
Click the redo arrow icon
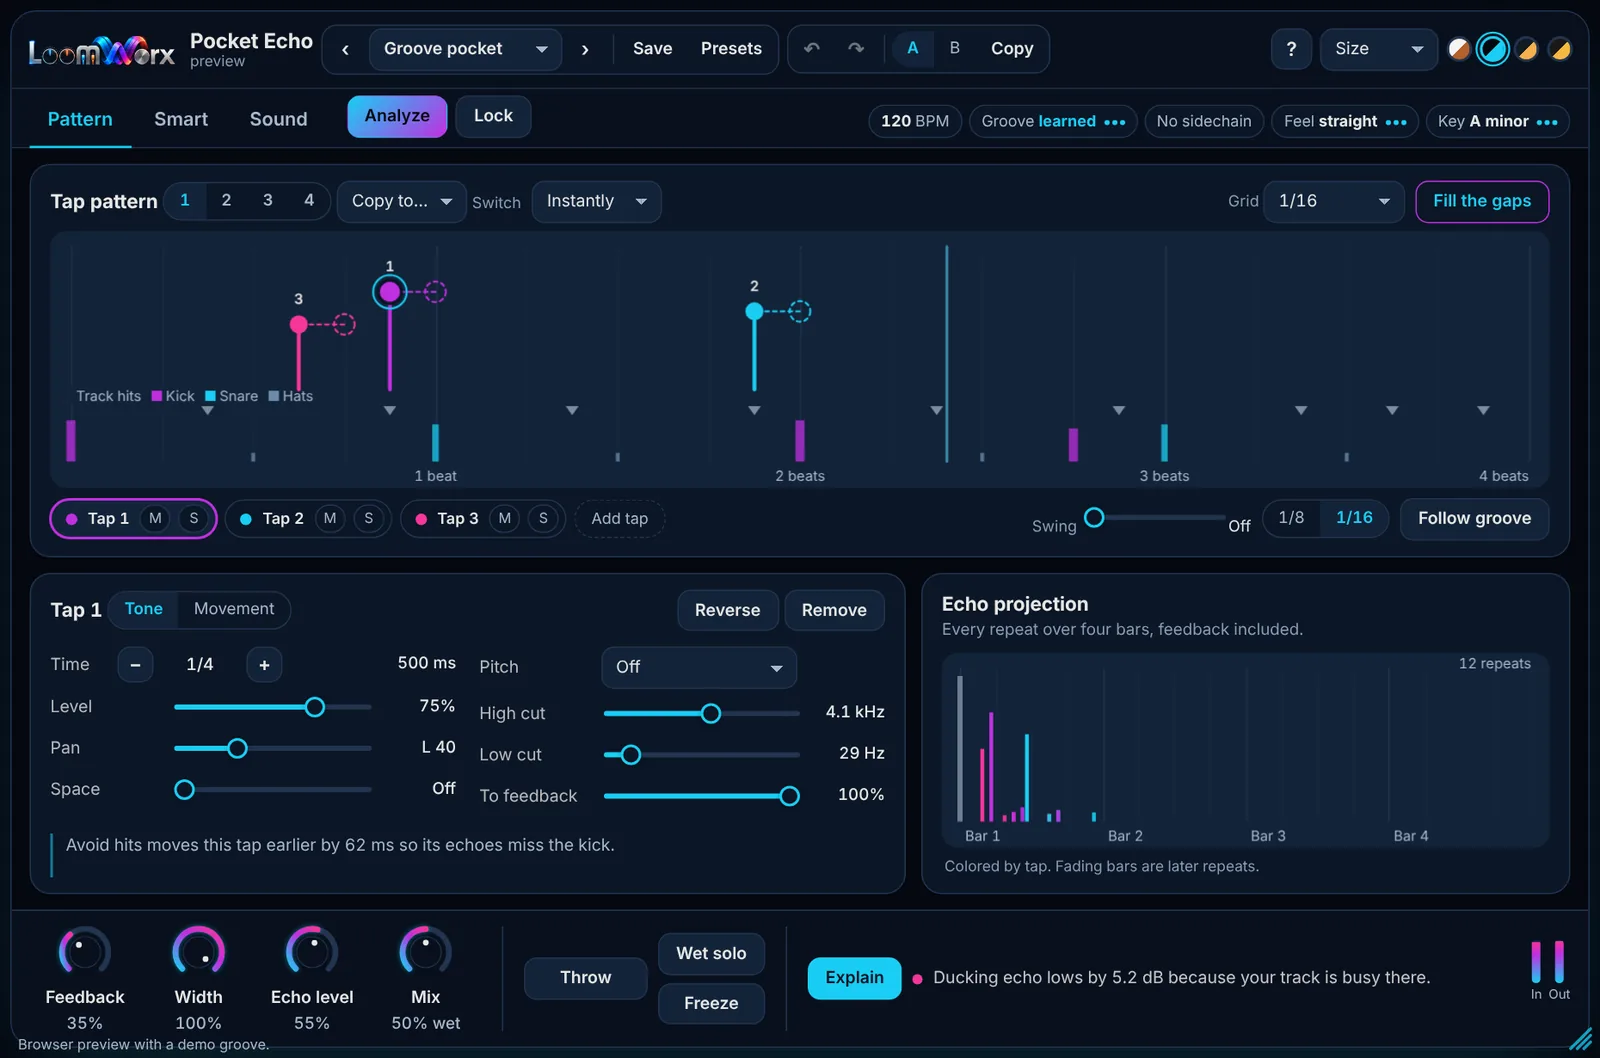tap(856, 48)
